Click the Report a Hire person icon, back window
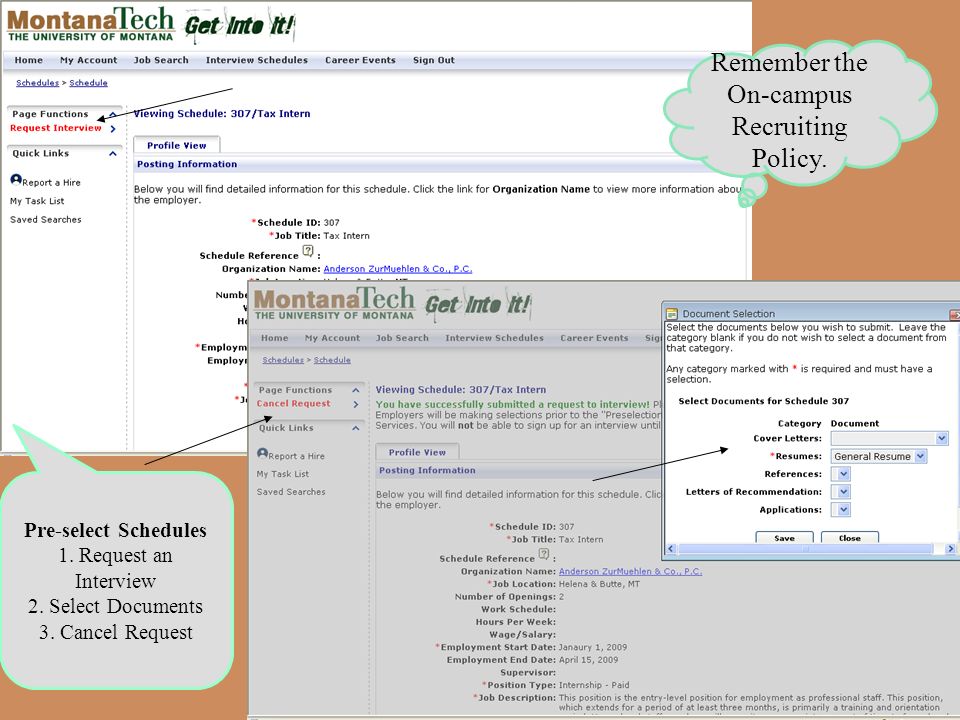This screenshot has width=960, height=720. (x=16, y=179)
